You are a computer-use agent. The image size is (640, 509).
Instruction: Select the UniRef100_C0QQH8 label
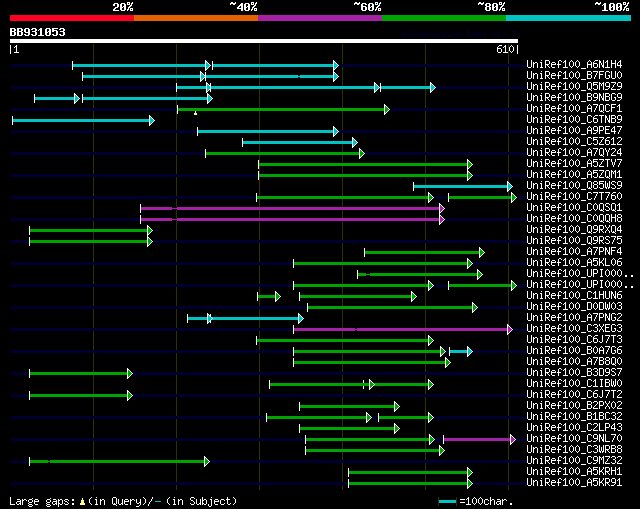pyautogui.click(x=574, y=218)
